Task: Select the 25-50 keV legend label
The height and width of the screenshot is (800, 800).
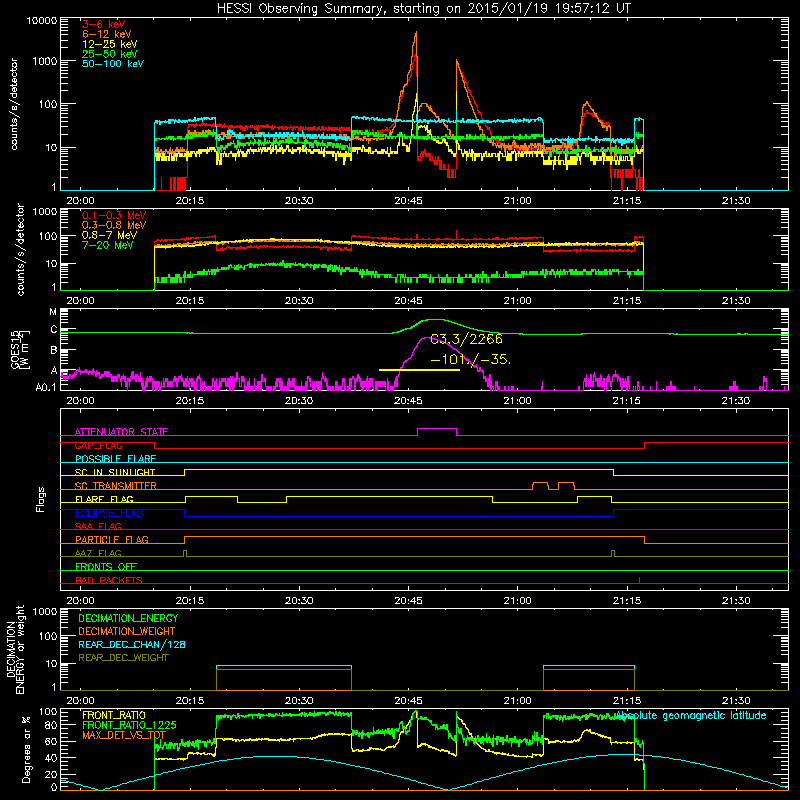Action: point(110,54)
